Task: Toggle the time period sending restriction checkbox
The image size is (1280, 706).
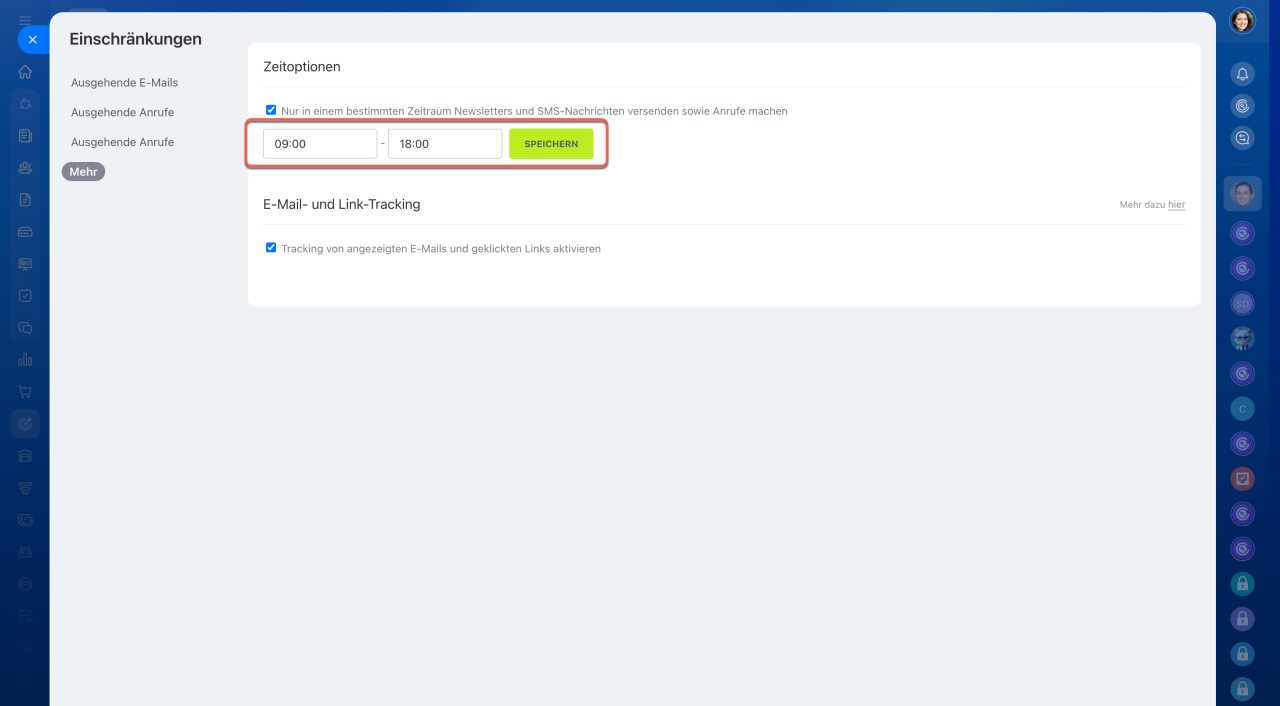Action: (x=271, y=110)
